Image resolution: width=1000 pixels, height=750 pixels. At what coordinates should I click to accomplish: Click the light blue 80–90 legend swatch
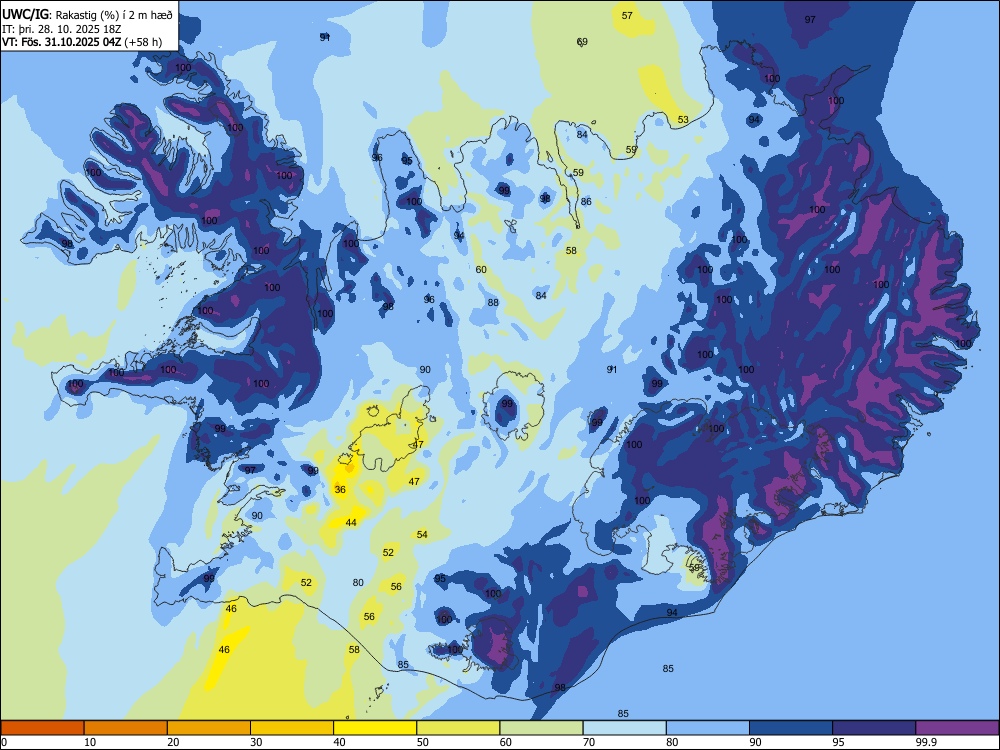click(x=707, y=728)
